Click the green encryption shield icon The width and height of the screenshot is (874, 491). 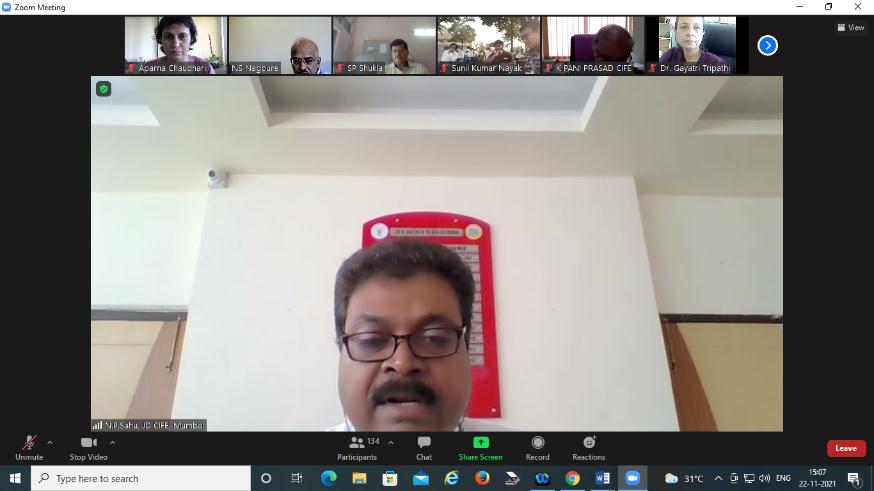point(103,89)
